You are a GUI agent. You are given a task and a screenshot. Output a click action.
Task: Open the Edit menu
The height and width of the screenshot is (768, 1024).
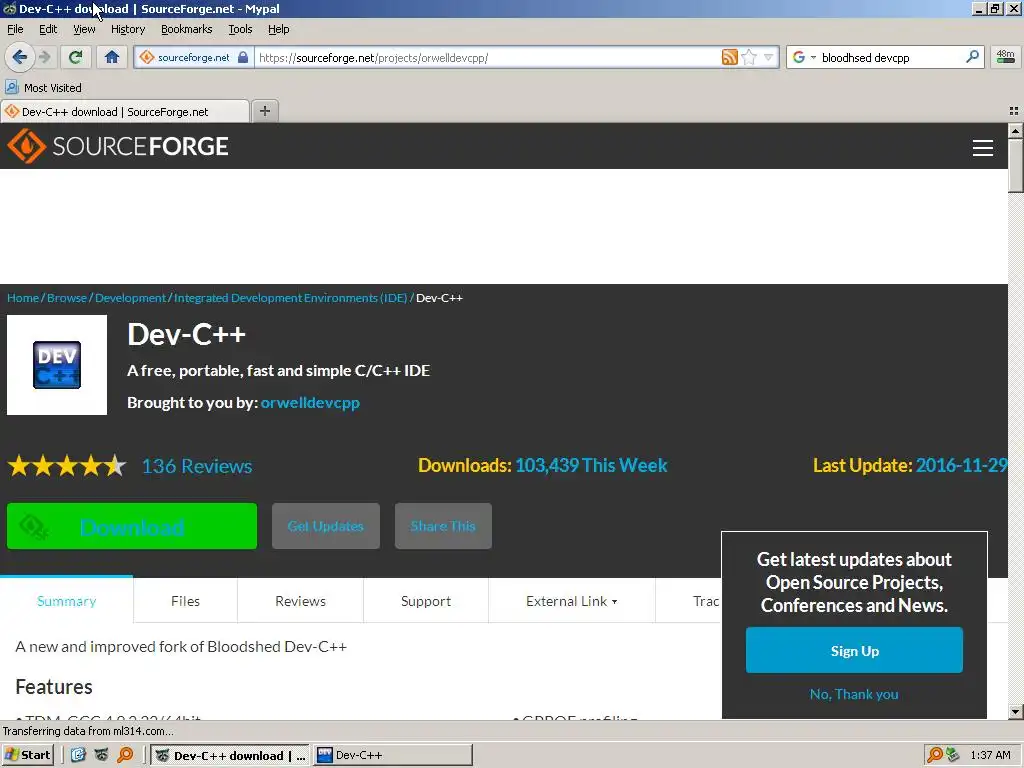48,29
